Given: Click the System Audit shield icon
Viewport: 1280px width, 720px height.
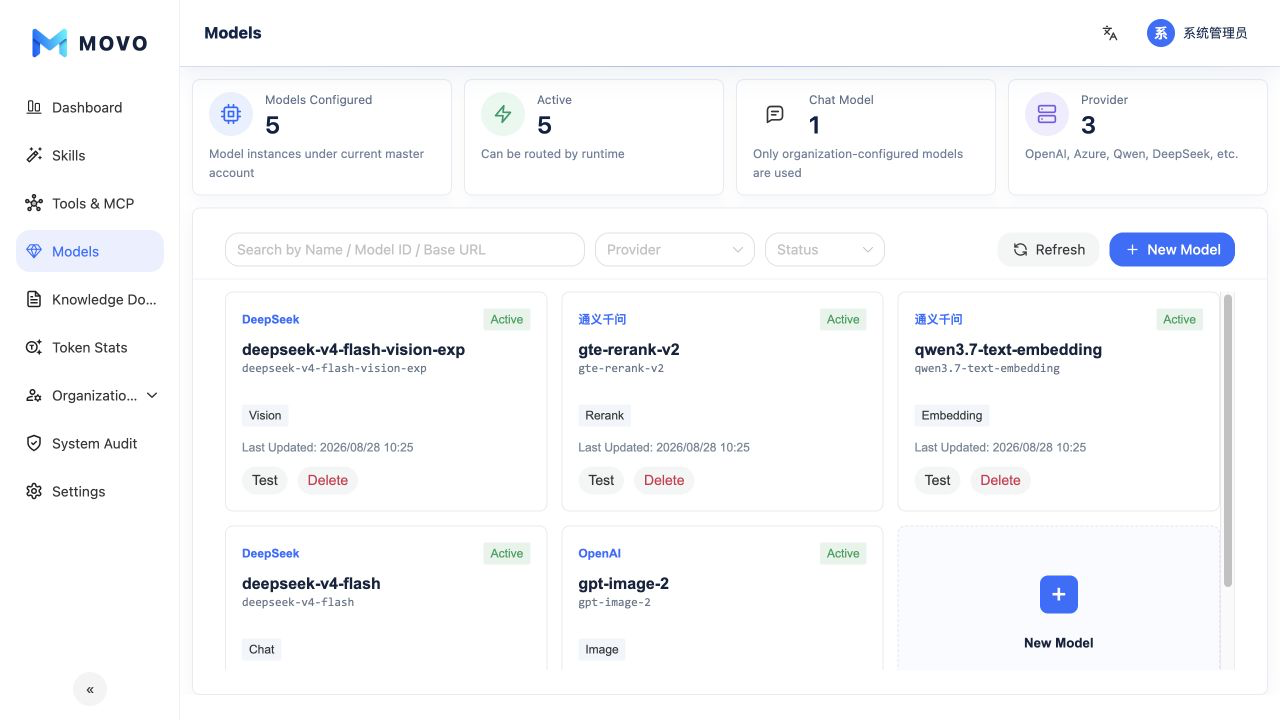Looking at the screenshot, I should pos(34,443).
